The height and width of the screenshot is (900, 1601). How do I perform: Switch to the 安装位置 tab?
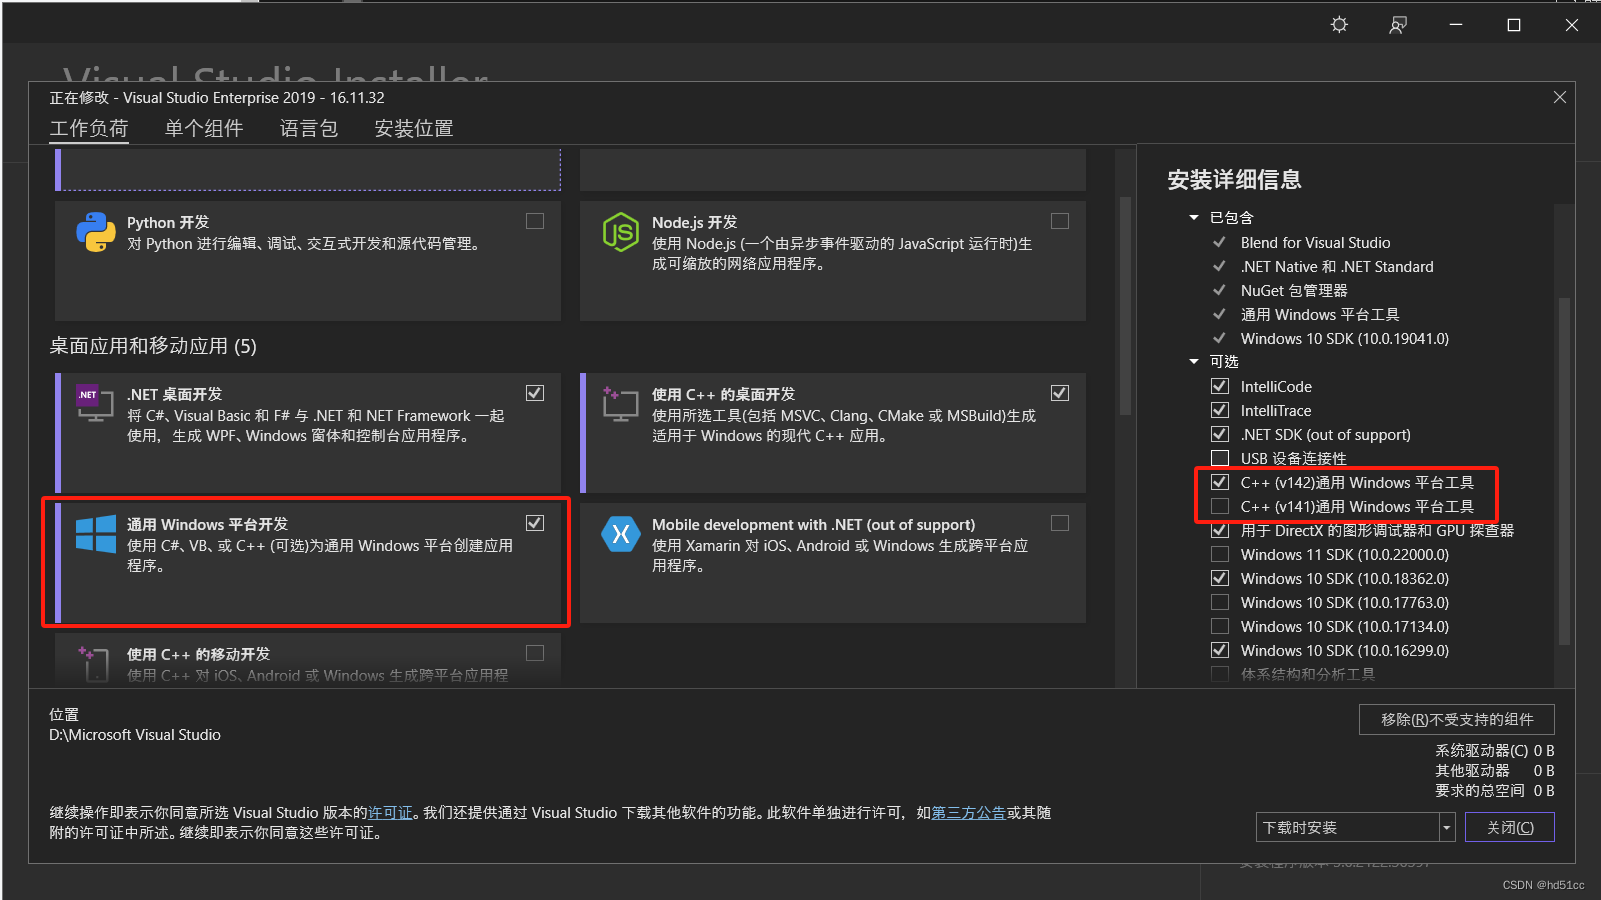pos(414,128)
